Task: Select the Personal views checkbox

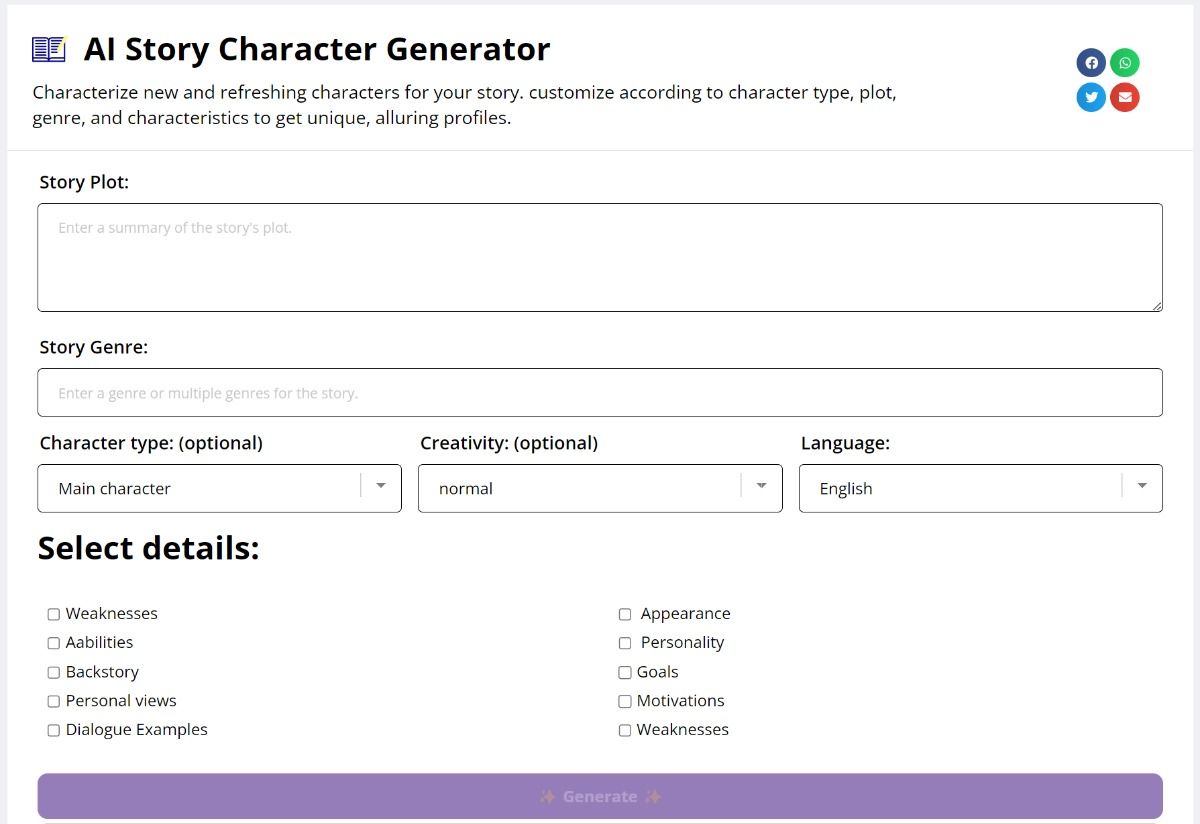Action: pyautogui.click(x=53, y=701)
